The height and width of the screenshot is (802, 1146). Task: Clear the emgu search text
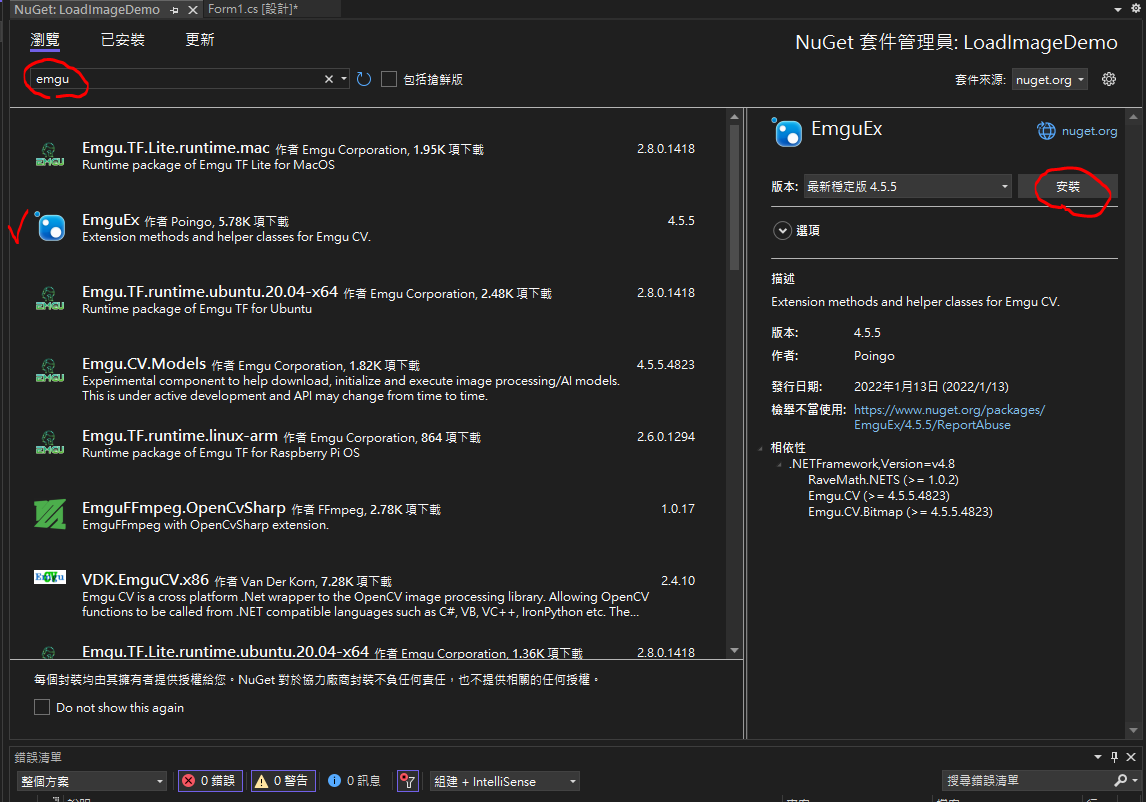point(329,79)
